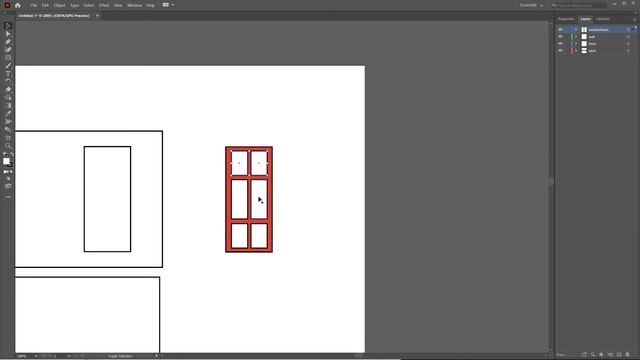640x360 pixels.
Task: Switch to the Layers tab
Action: (585, 19)
